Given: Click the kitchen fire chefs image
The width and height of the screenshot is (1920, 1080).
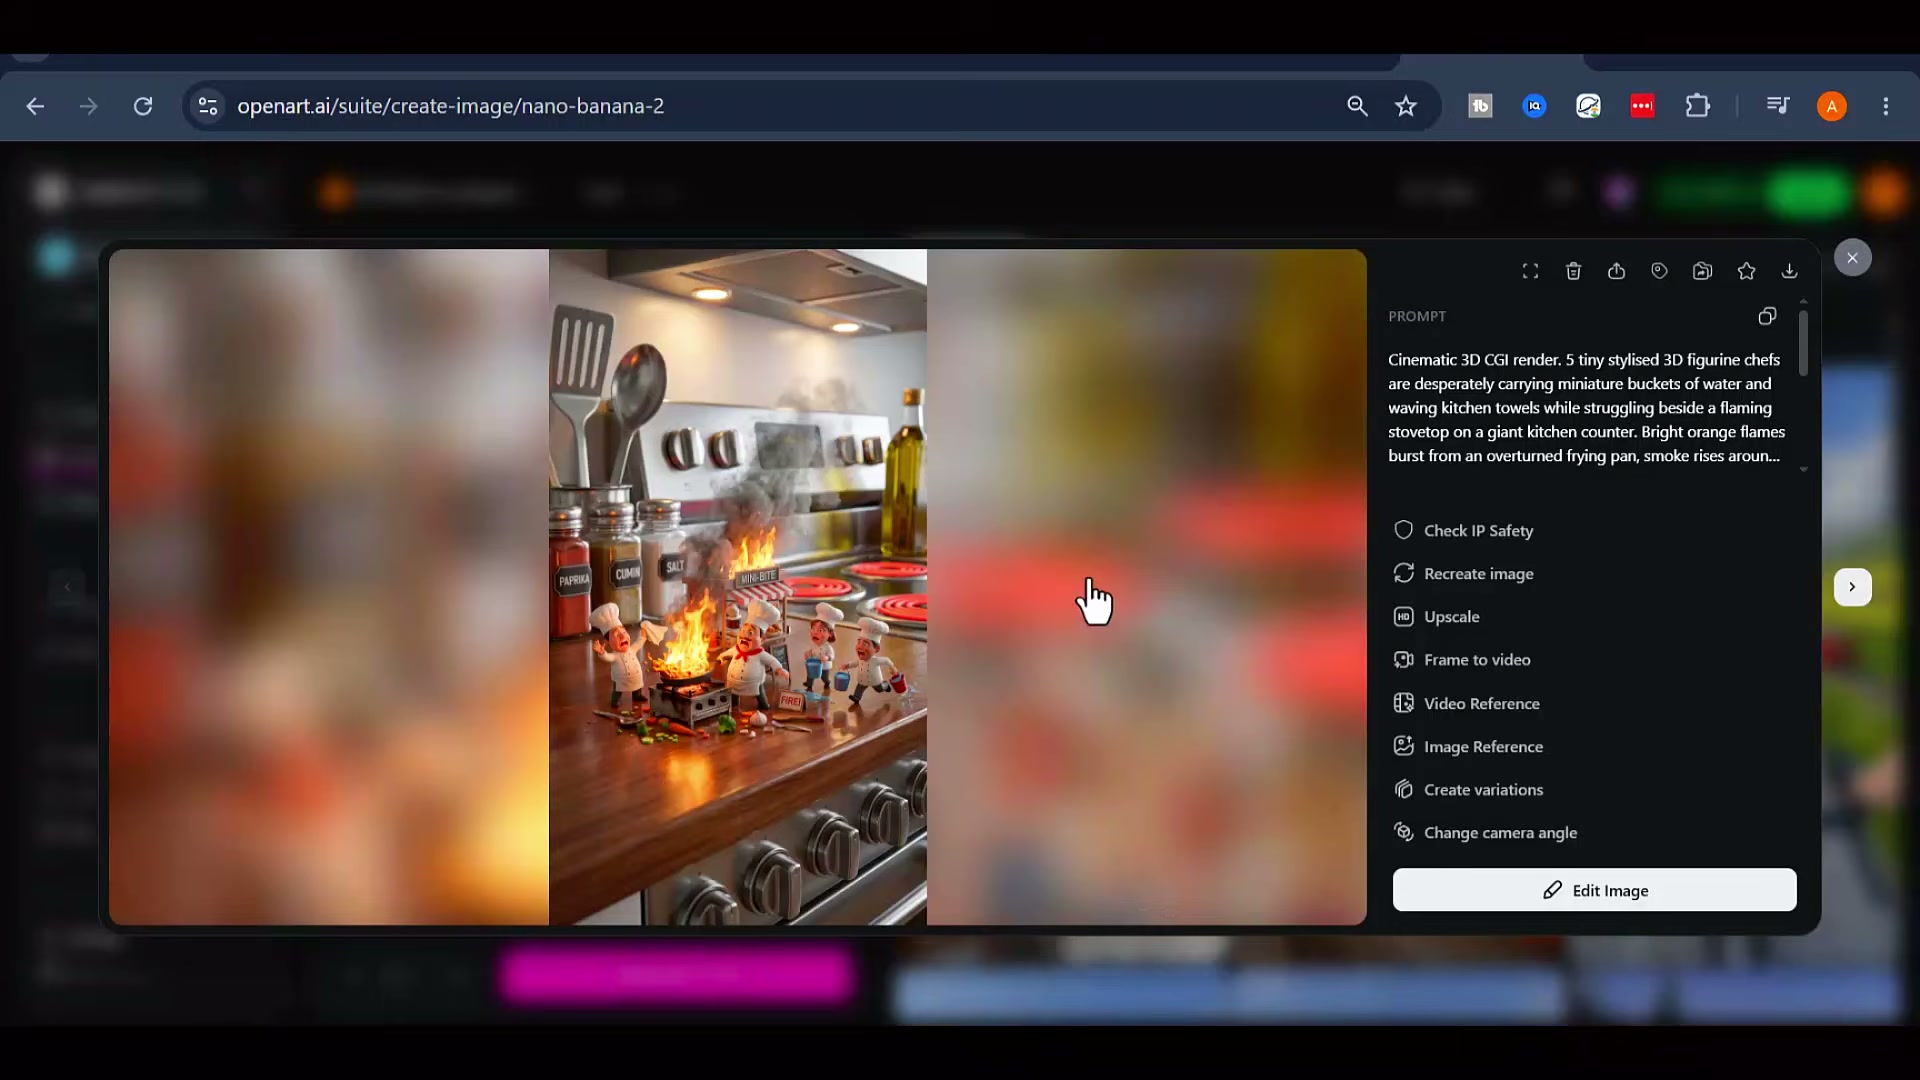Looking at the screenshot, I should (738, 587).
